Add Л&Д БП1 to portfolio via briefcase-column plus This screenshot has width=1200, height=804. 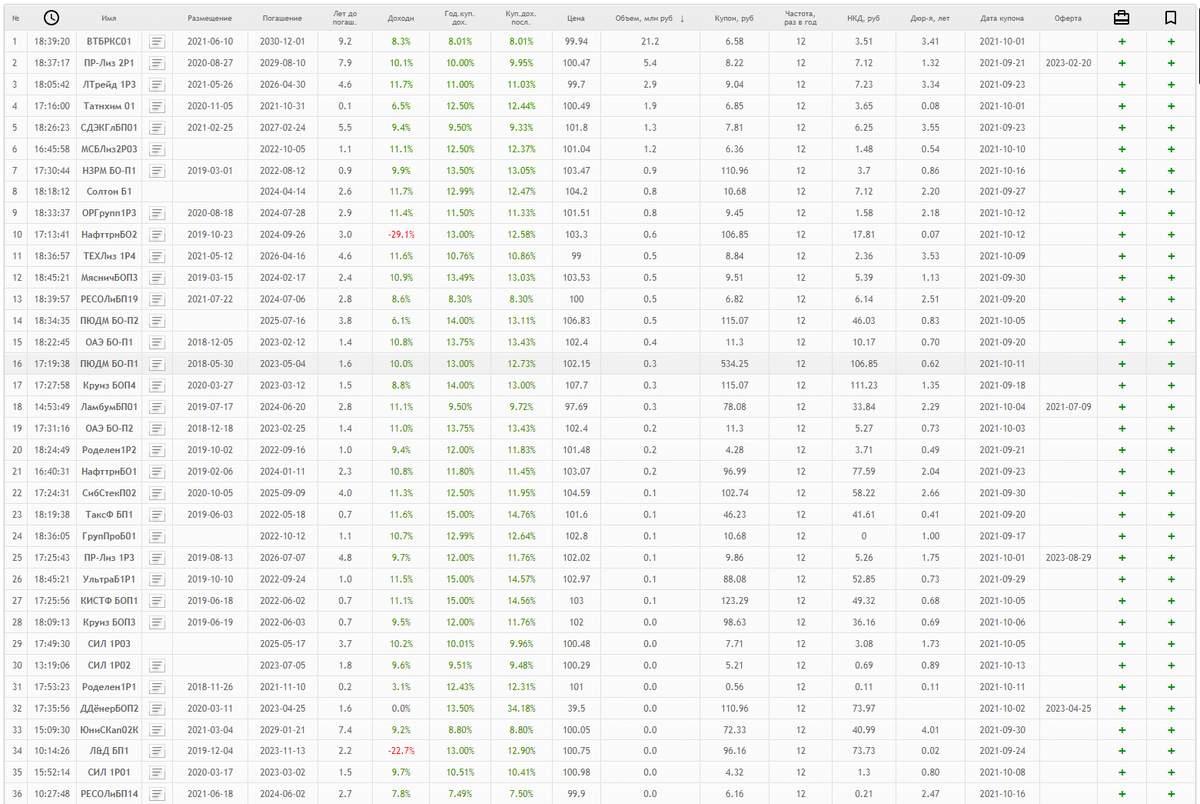coord(1122,749)
